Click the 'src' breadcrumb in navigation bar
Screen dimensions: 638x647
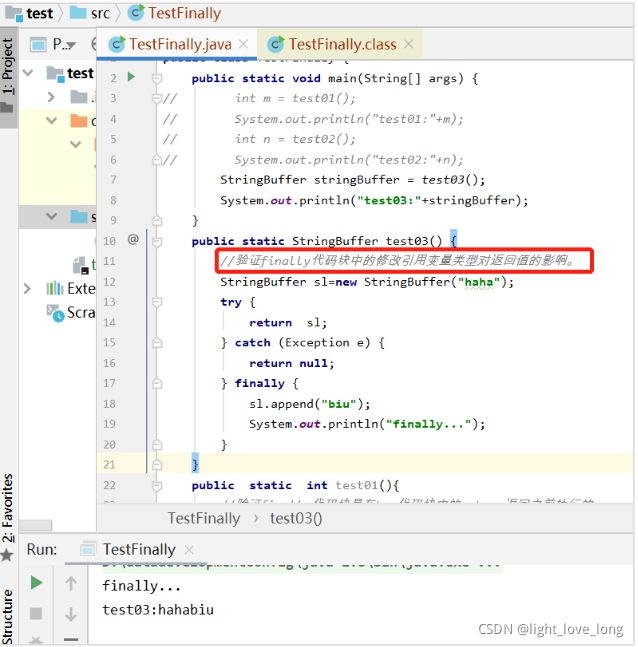[90, 13]
